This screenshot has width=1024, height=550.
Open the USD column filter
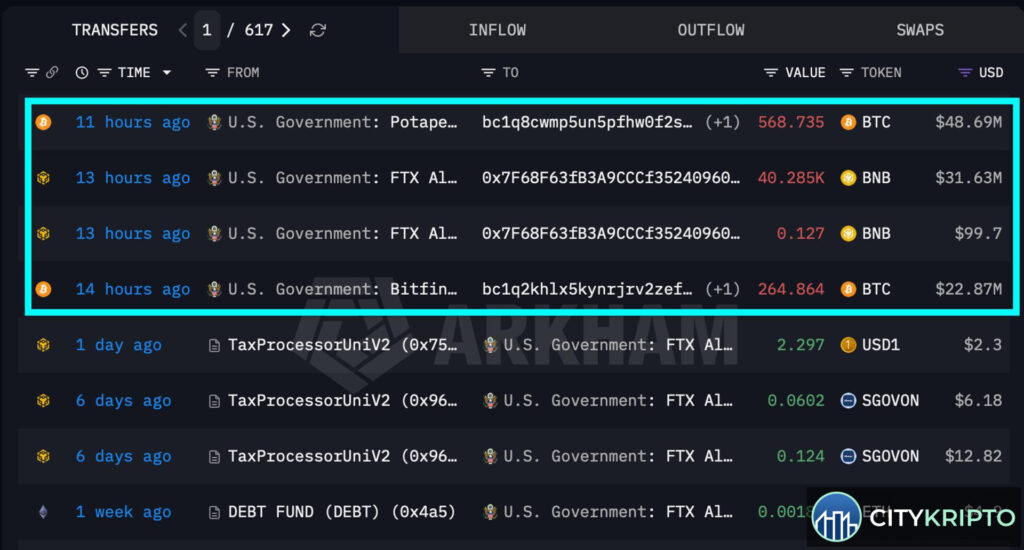click(x=965, y=73)
